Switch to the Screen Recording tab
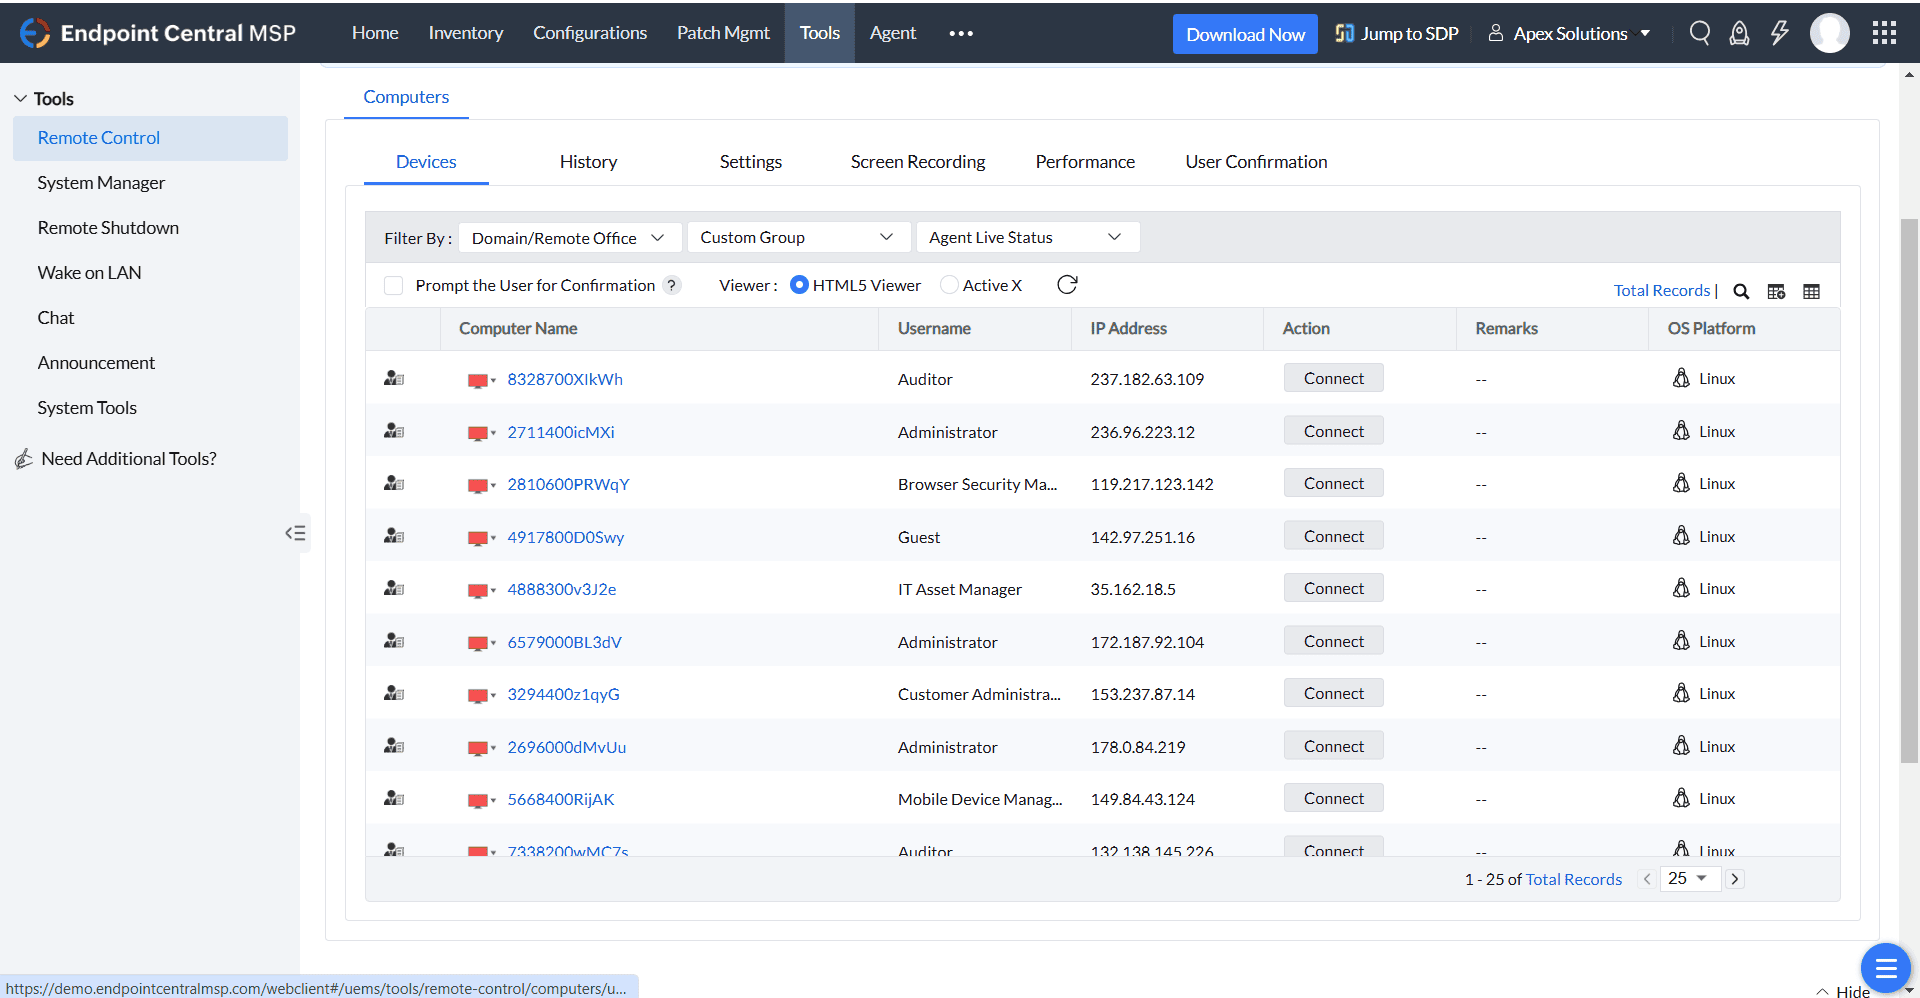Image resolution: width=1920 pixels, height=998 pixels. point(917,161)
